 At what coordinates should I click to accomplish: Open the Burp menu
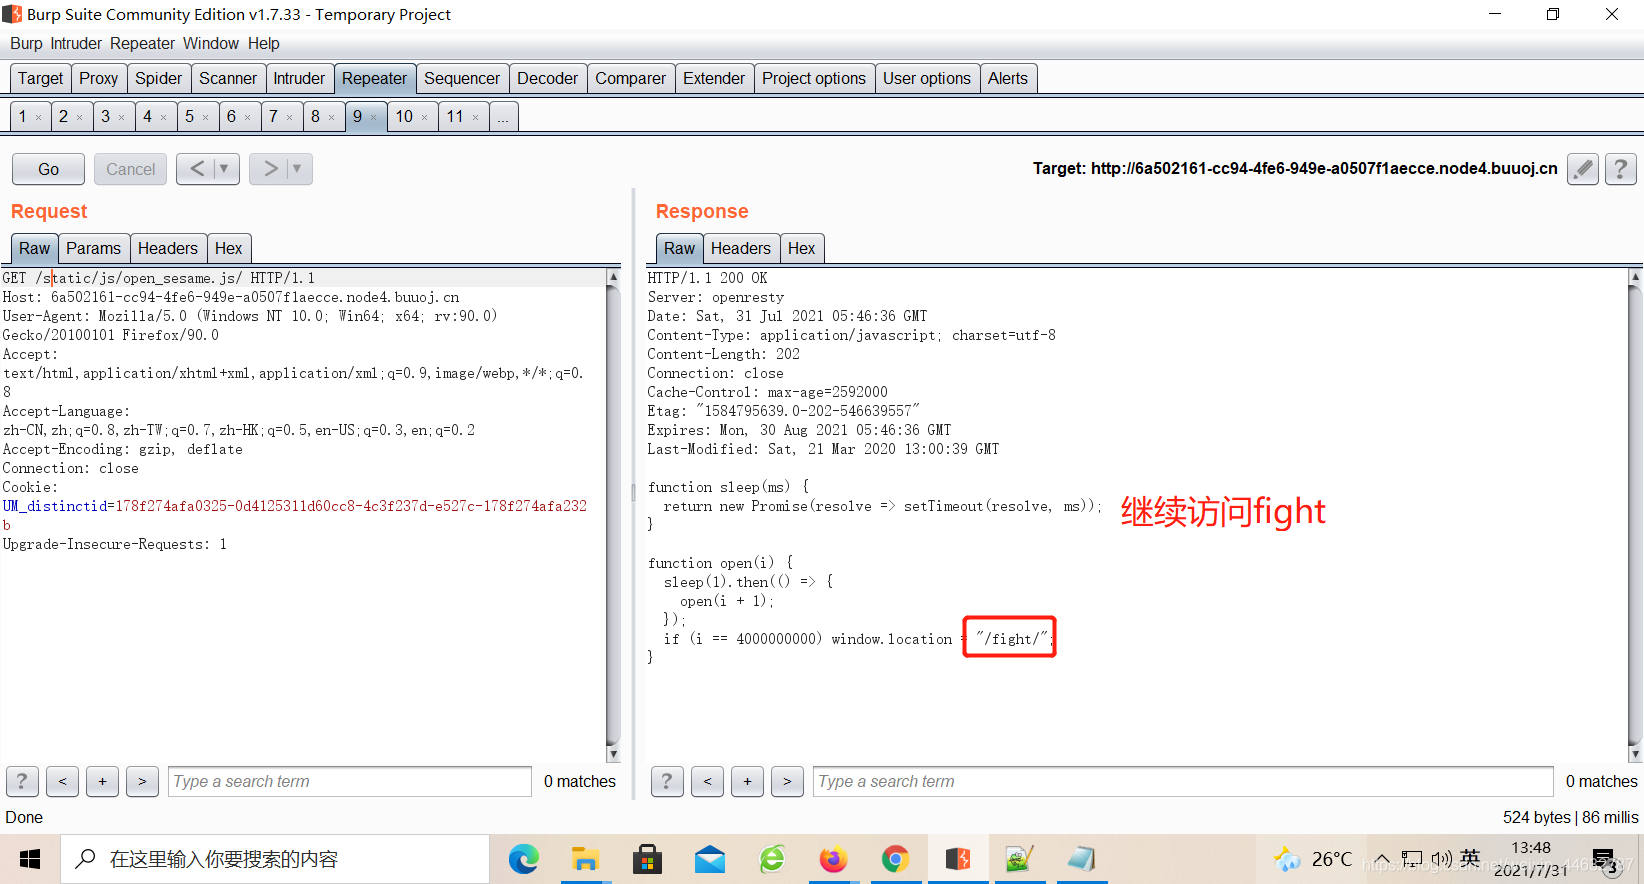(26, 43)
